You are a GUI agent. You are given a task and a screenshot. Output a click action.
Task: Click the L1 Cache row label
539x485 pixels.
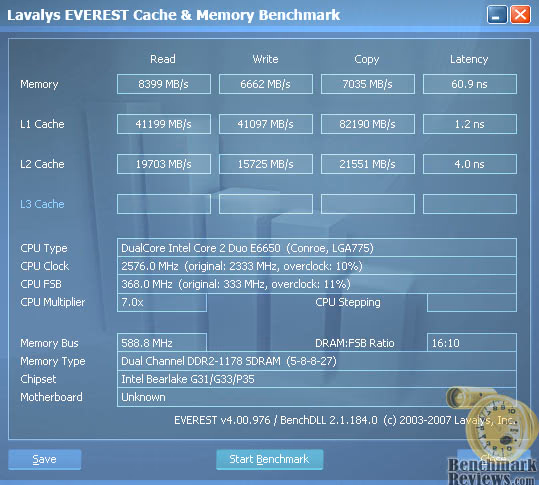coord(42,124)
